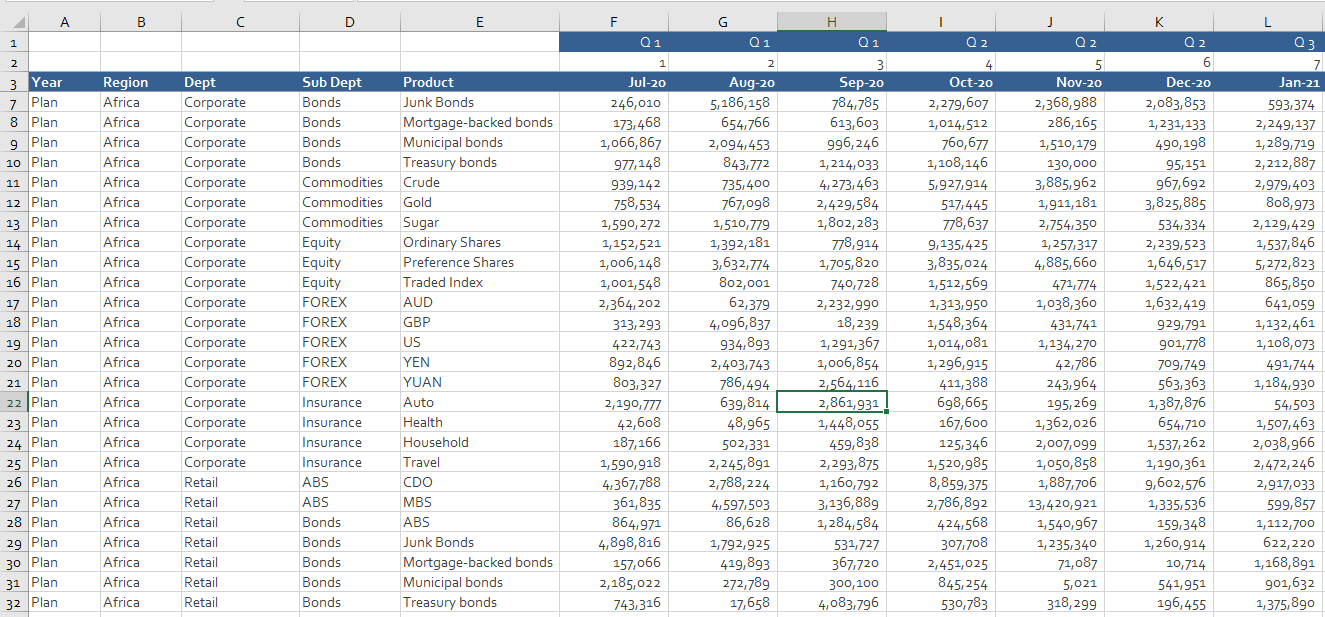Select the Retail cell in row 26
1325x617 pixels.
(x=240, y=482)
